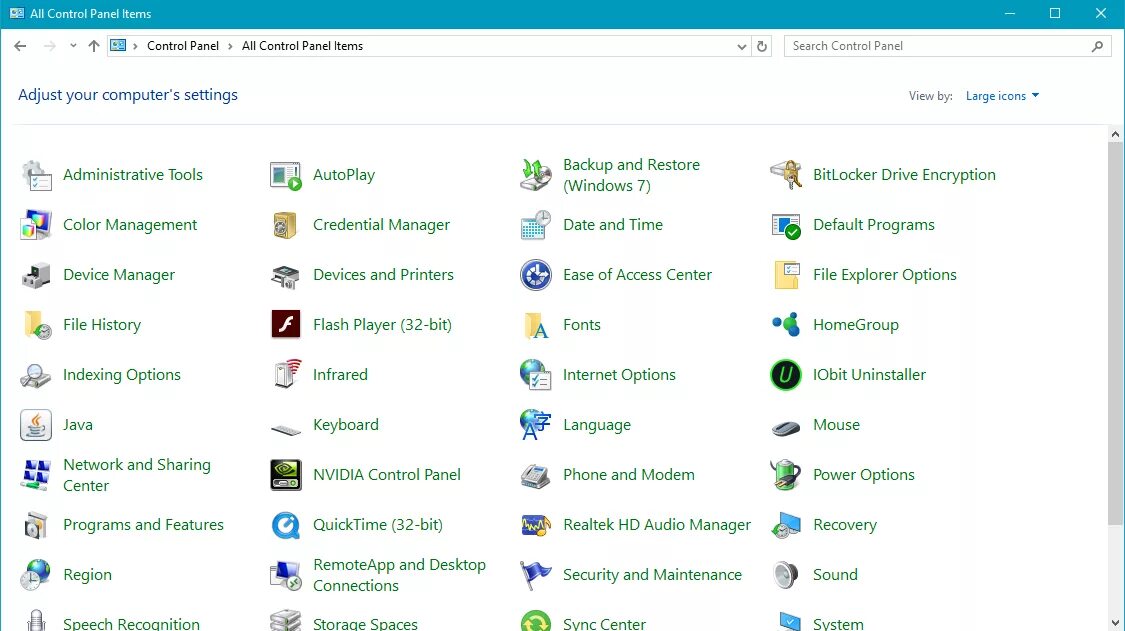1125x631 pixels.
Task: Expand the root breadcrumb chevron before Control Panel
Action: (x=135, y=47)
